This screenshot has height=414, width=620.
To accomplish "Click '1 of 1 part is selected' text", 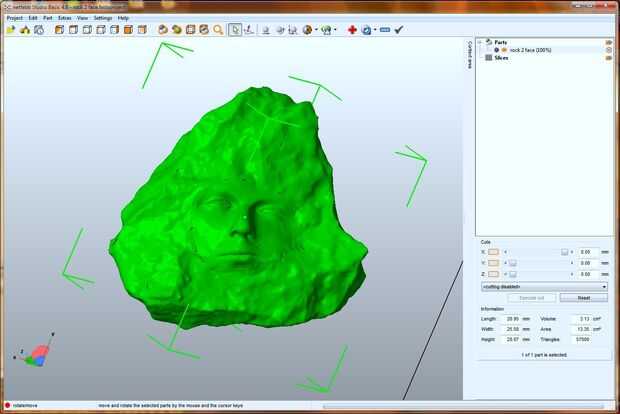I will tap(544, 355).
